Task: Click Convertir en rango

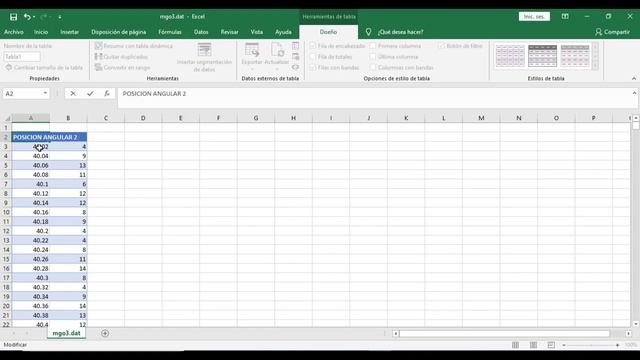Action: (x=122, y=67)
